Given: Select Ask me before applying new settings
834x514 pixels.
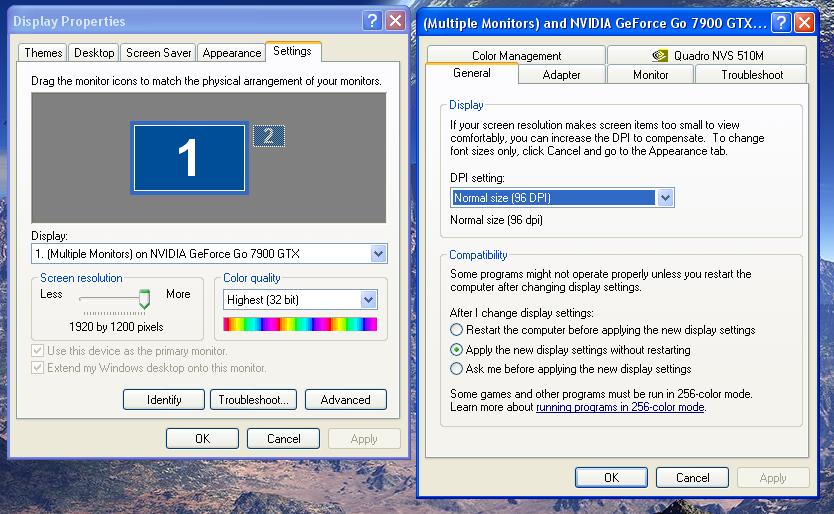Looking at the screenshot, I should coord(456,369).
